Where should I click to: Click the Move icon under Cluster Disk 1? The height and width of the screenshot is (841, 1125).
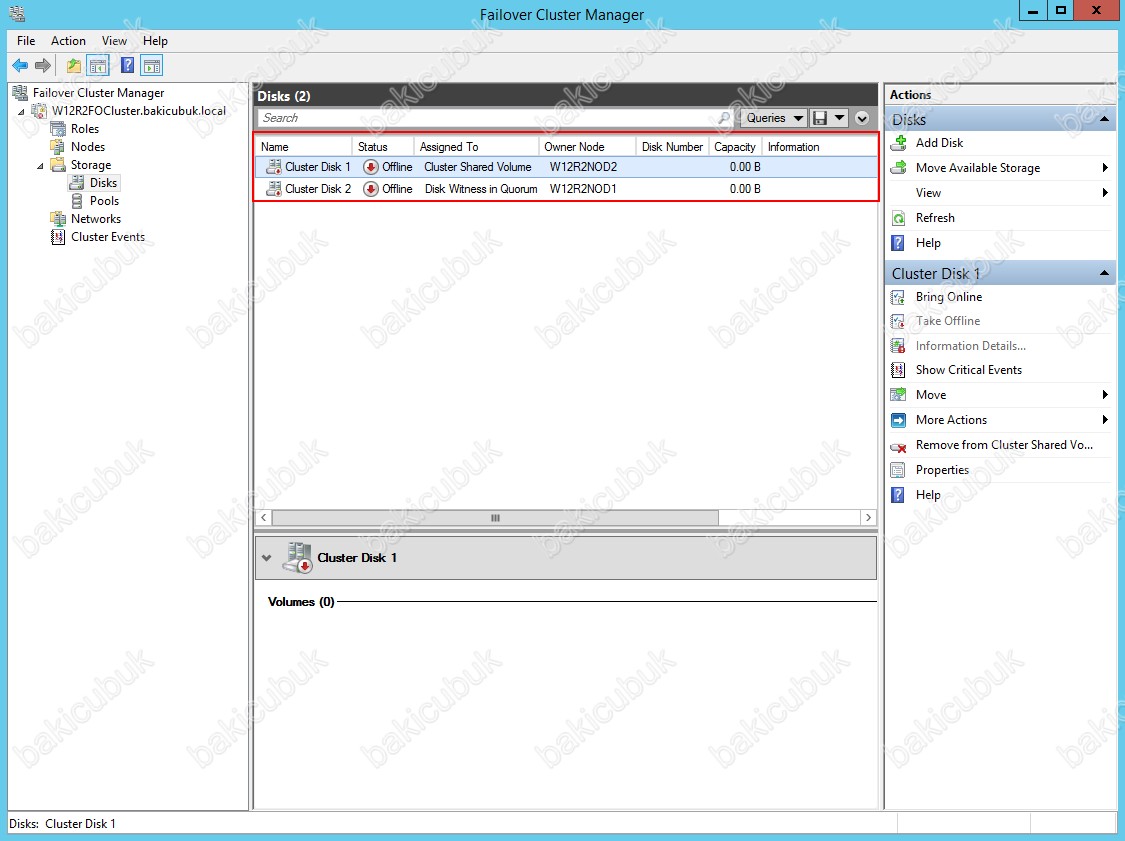point(898,395)
